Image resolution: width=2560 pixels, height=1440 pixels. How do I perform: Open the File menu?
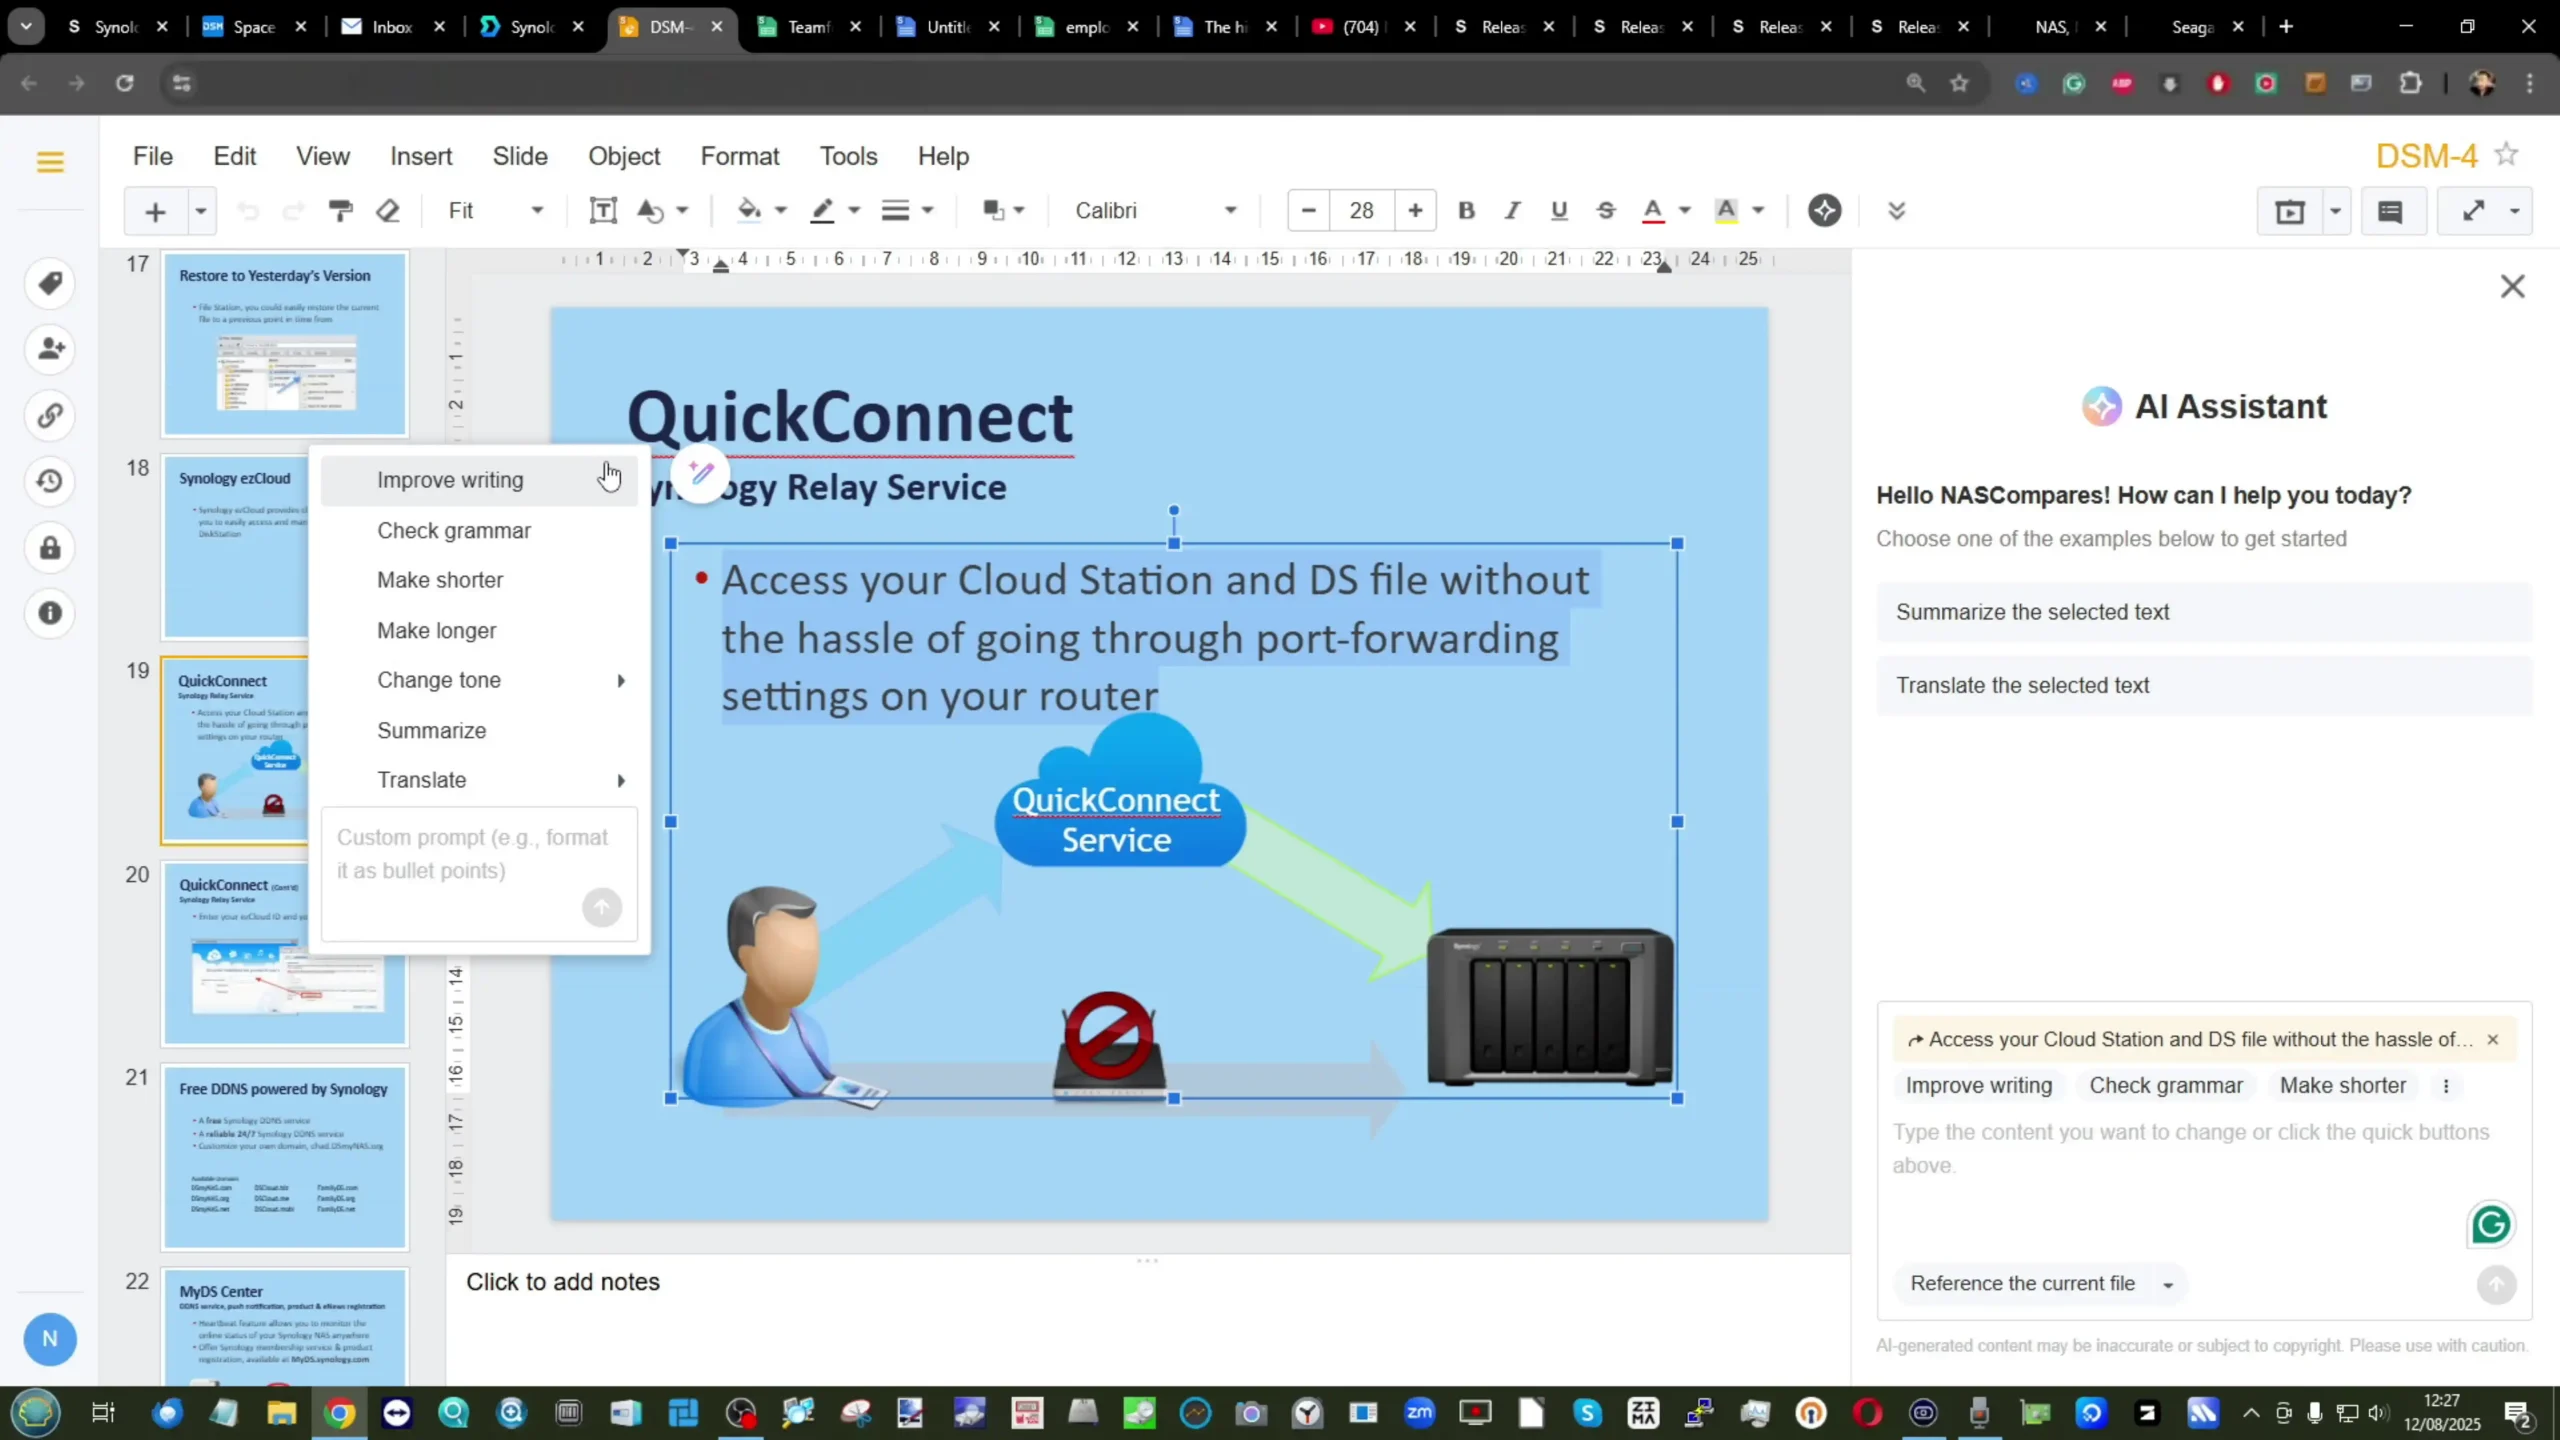coord(153,156)
